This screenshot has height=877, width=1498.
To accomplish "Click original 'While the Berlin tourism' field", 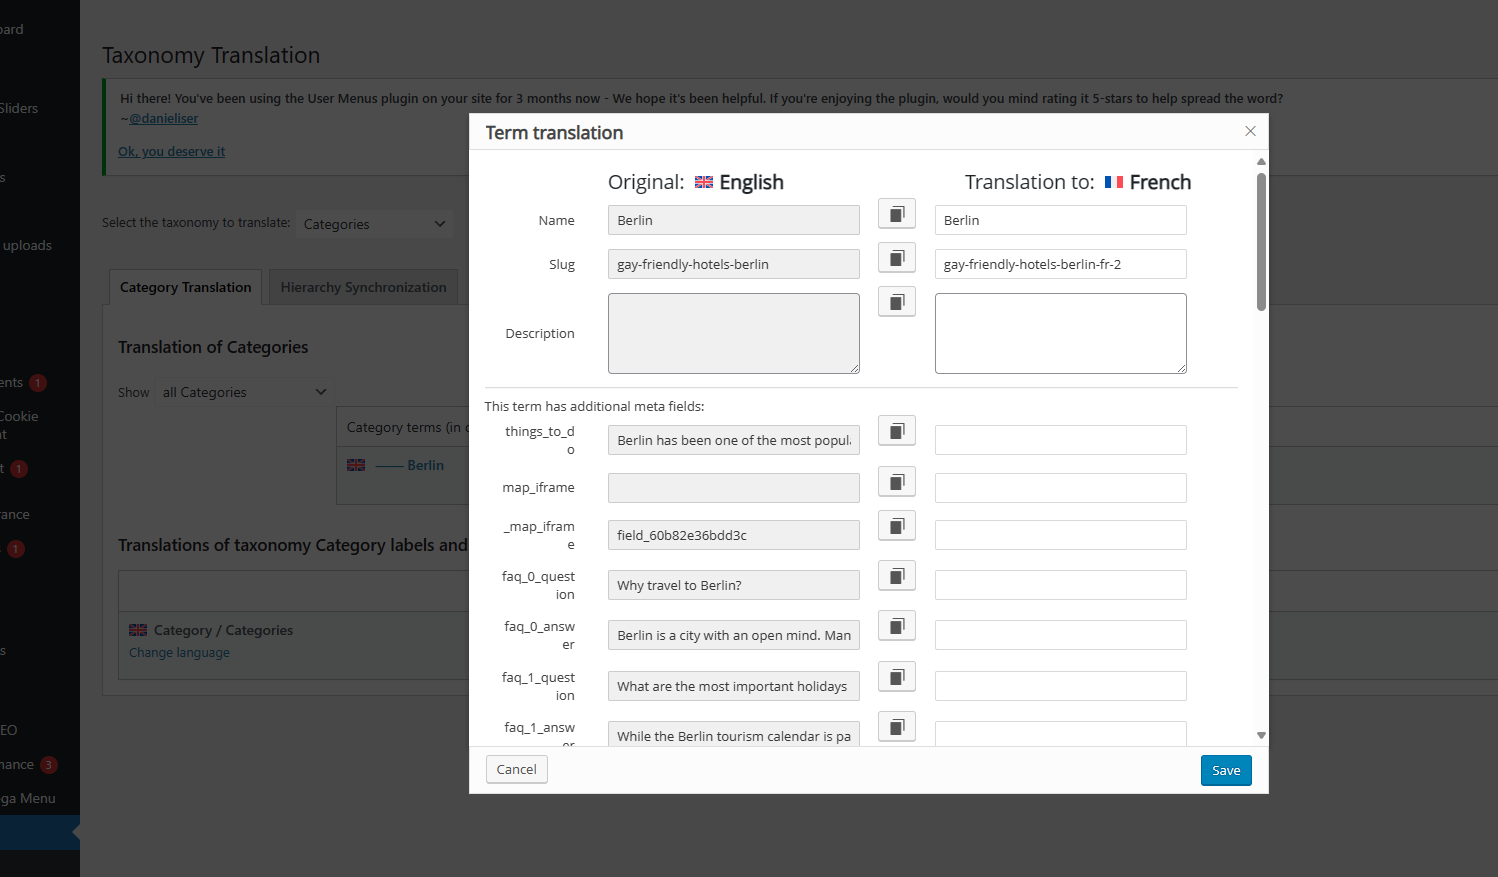I will [733, 734].
